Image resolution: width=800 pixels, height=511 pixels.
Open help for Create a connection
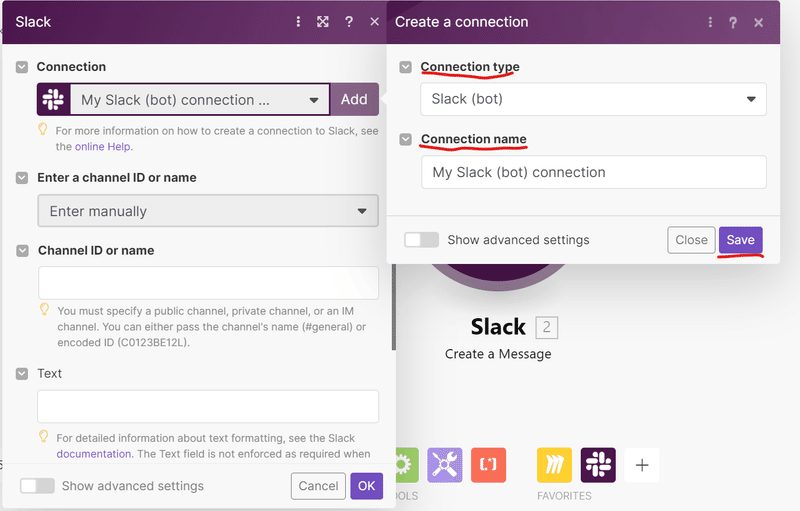coord(733,22)
